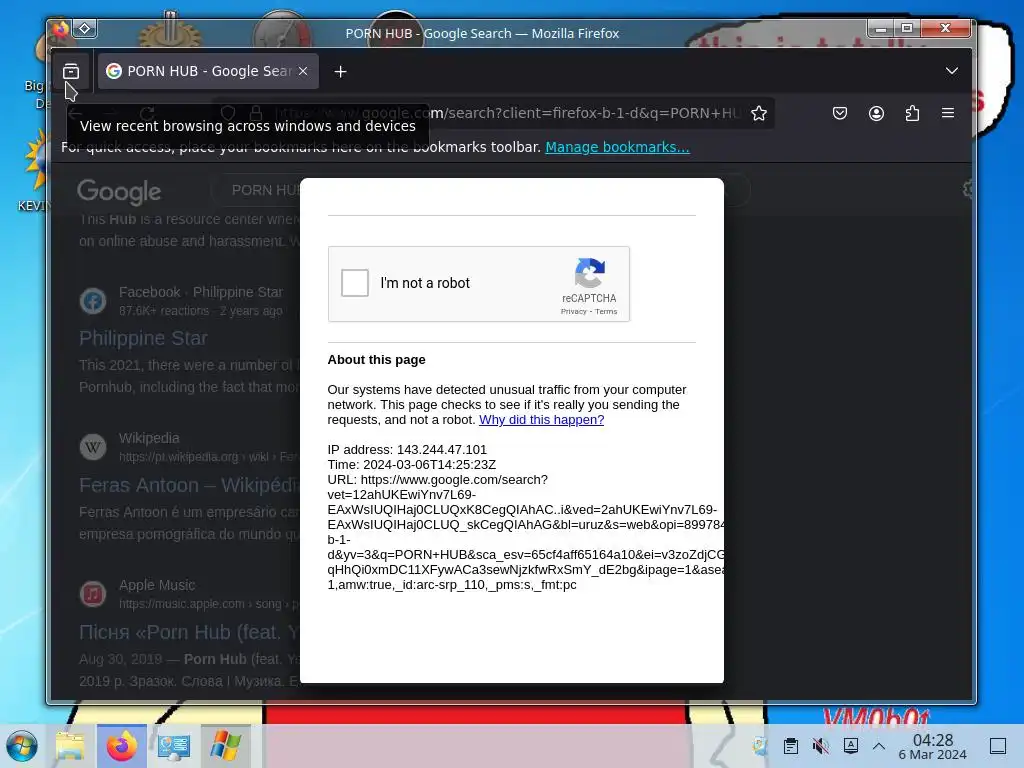Open the Firefox hamburger application menu
This screenshot has width=1024, height=768.
(948, 113)
